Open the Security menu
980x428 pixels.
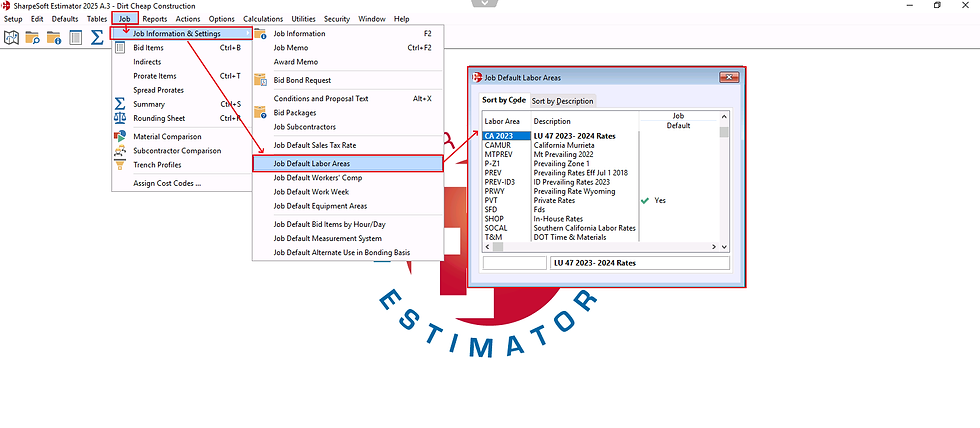[x=337, y=19]
